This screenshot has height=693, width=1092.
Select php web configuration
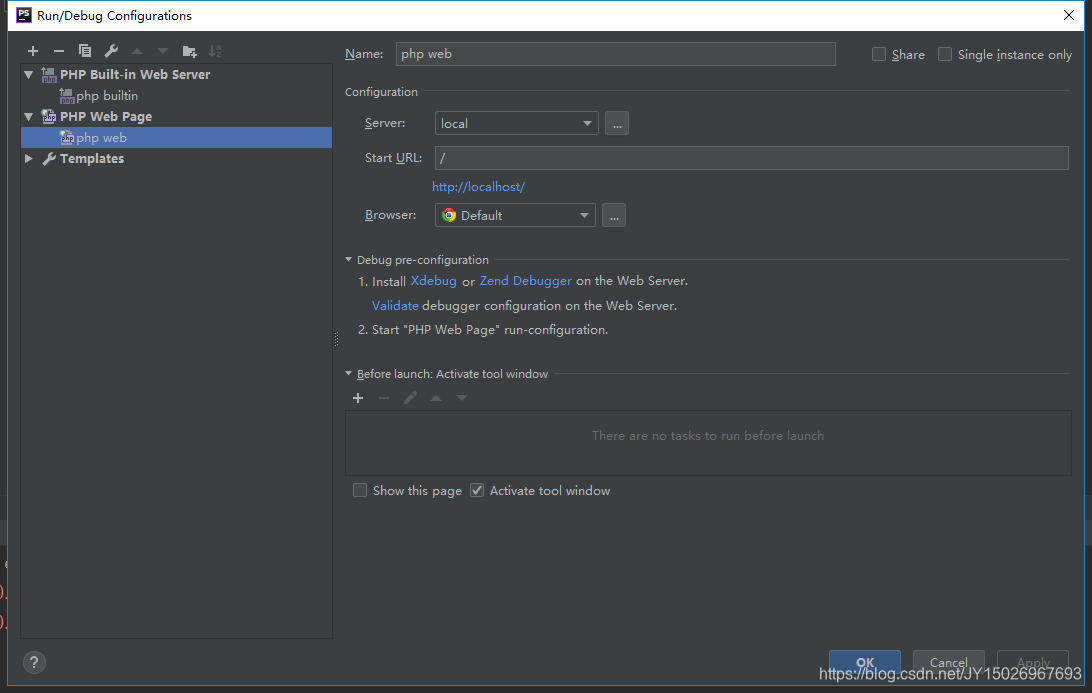[176, 137]
